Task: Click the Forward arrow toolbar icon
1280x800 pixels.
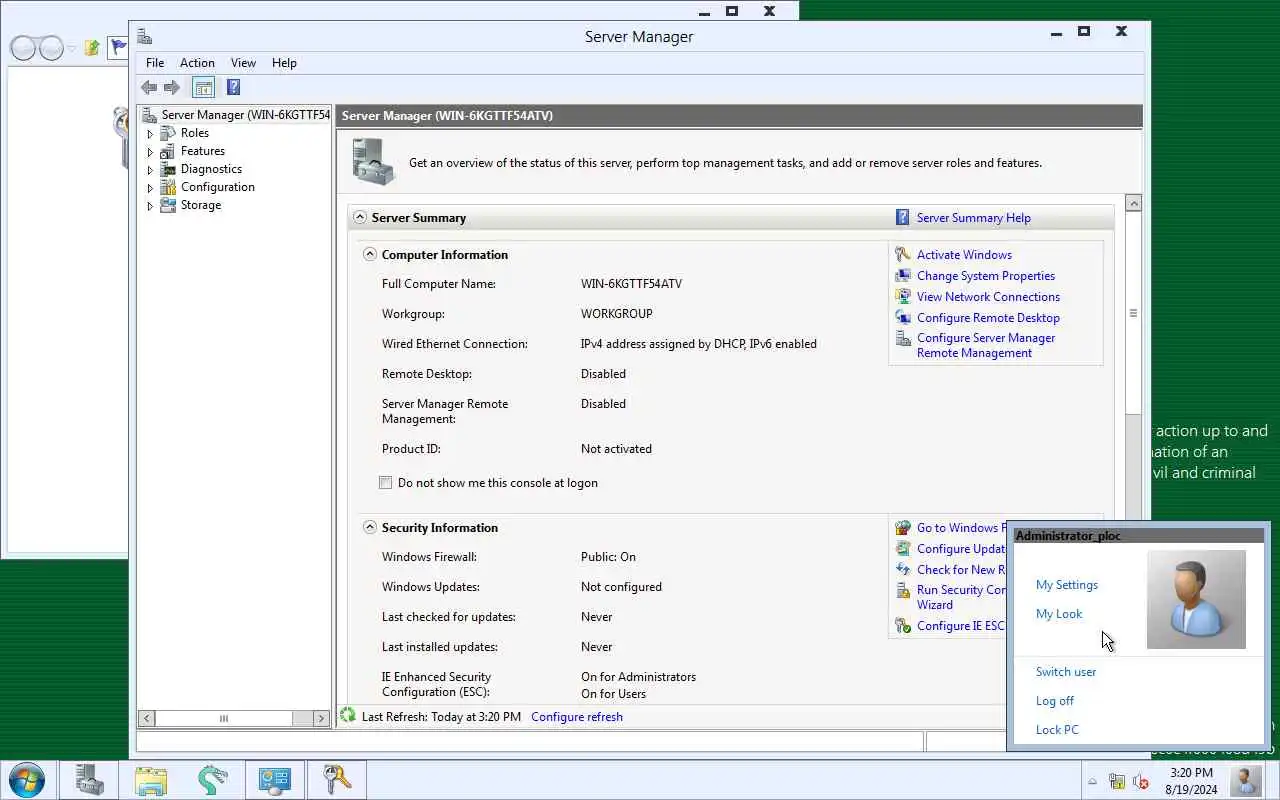Action: coord(172,88)
